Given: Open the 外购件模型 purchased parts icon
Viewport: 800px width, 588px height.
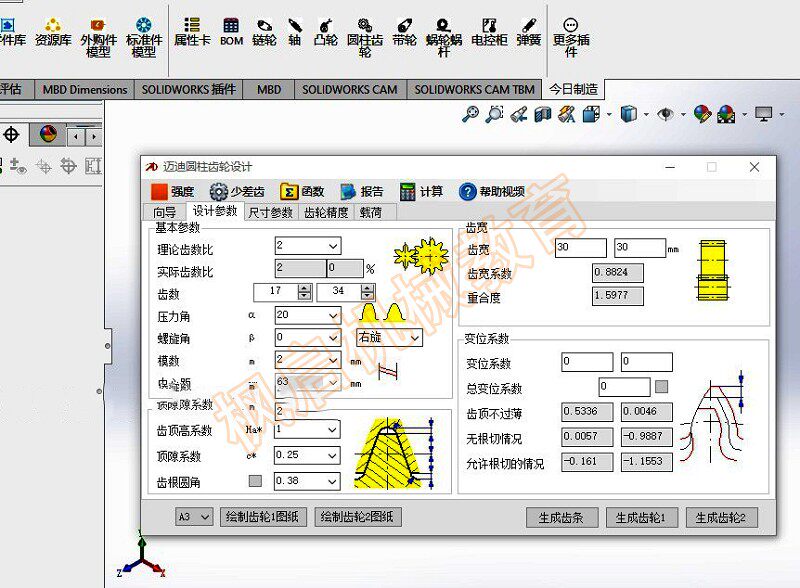Looking at the screenshot, I should point(98,38).
